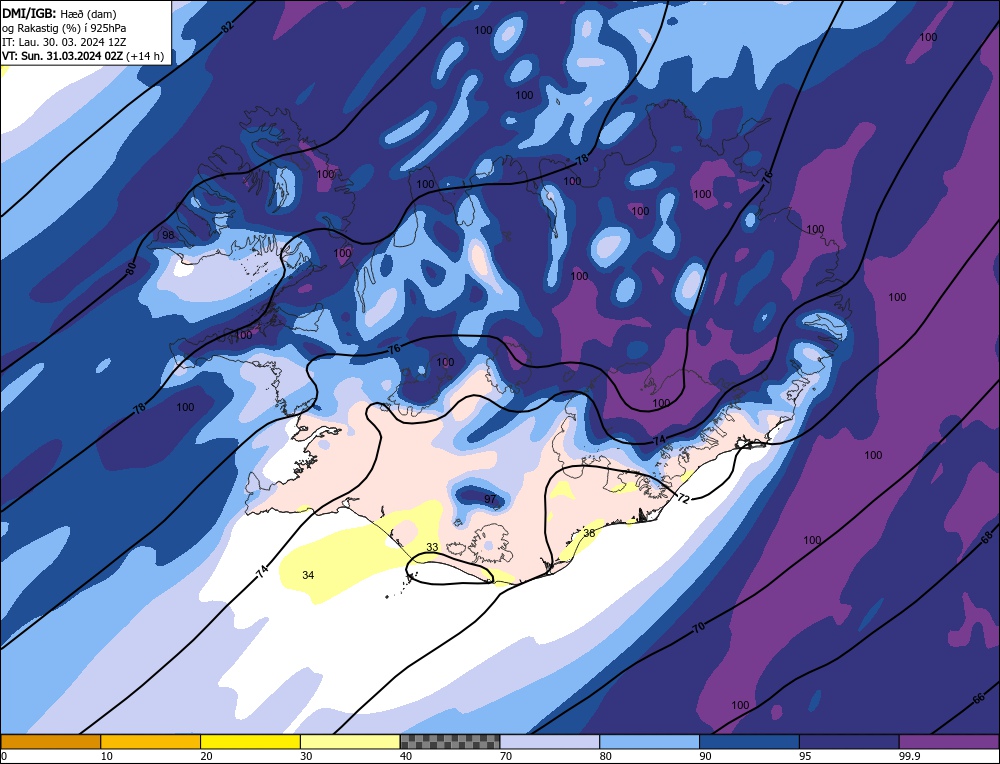Click the '80' contour line label
The image size is (1000, 764).
tap(131, 268)
